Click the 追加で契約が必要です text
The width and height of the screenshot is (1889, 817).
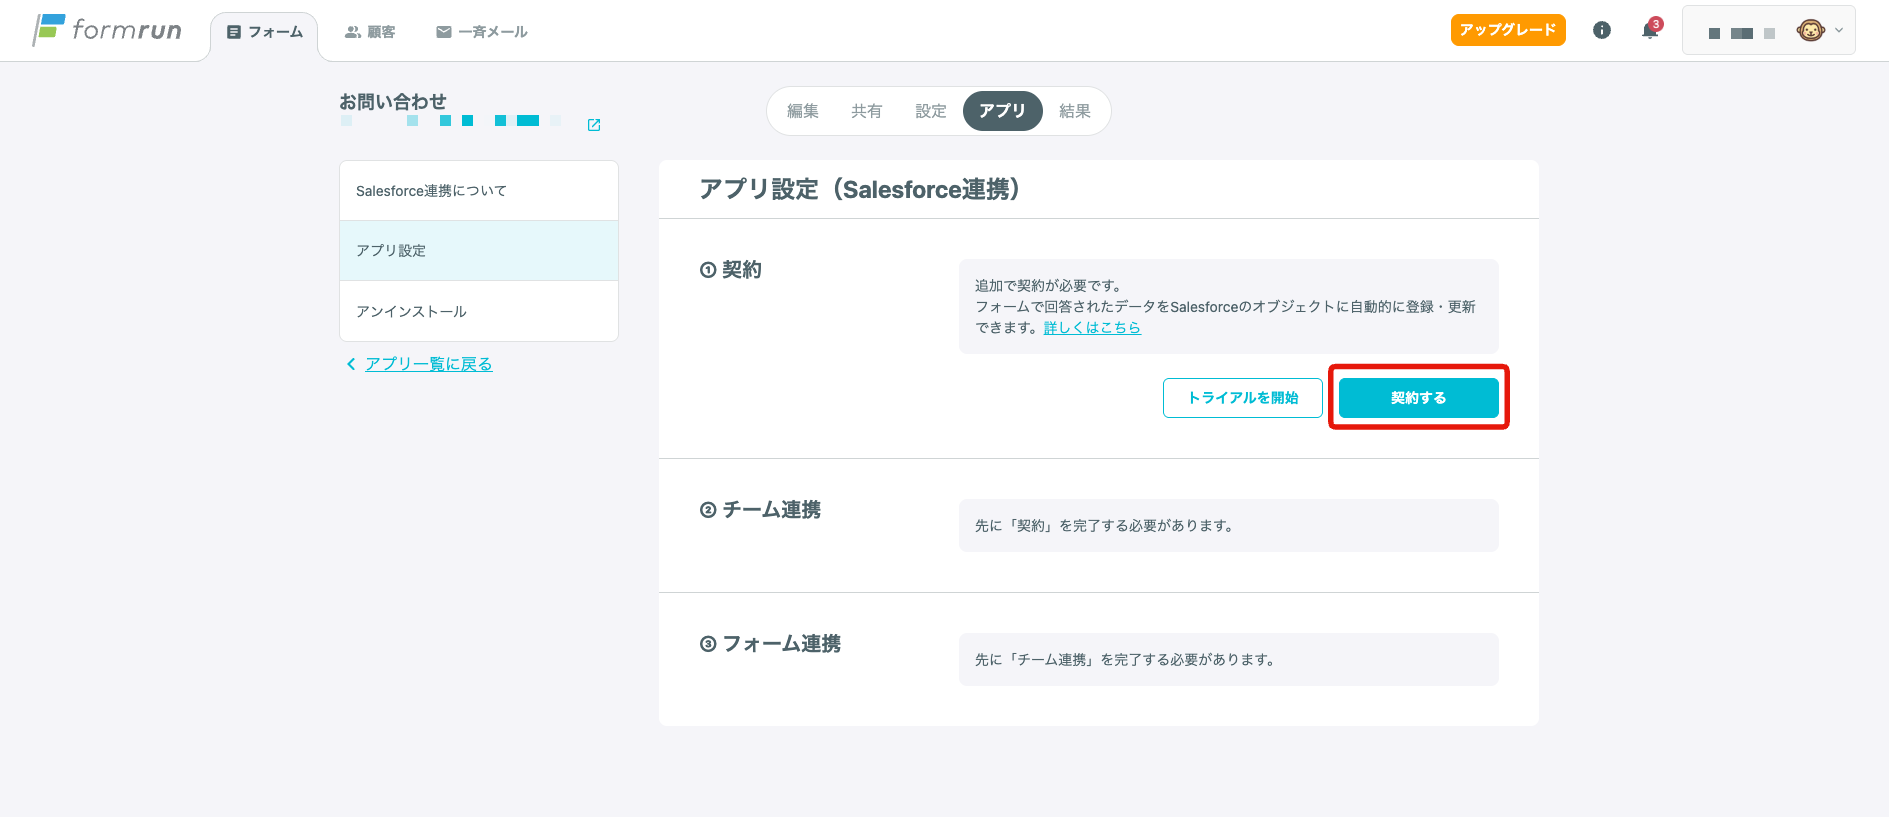[1048, 286]
